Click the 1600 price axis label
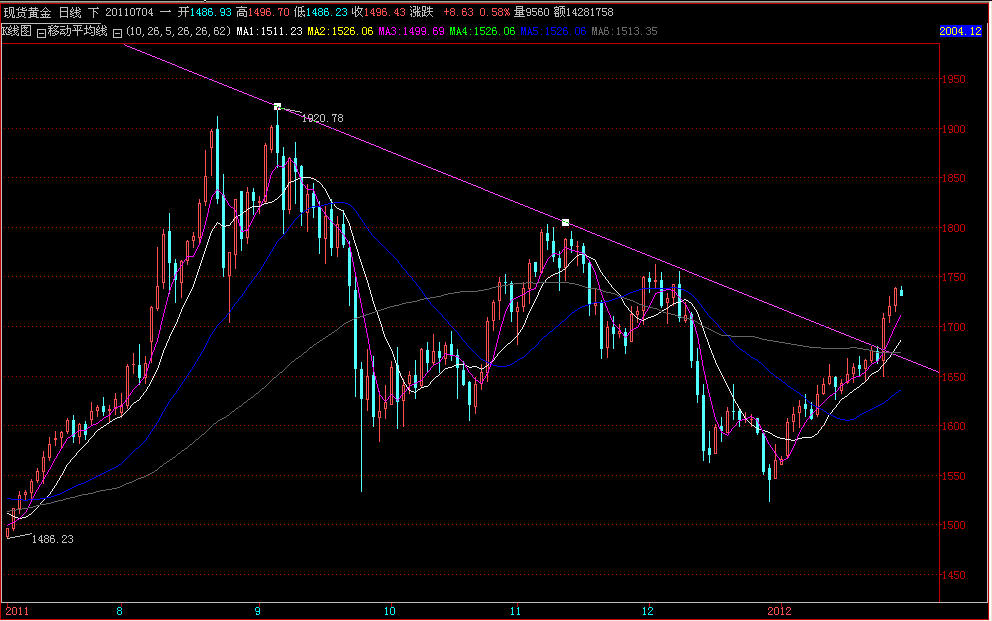The height and width of the screenshot is (621, 992). [954, 426]
